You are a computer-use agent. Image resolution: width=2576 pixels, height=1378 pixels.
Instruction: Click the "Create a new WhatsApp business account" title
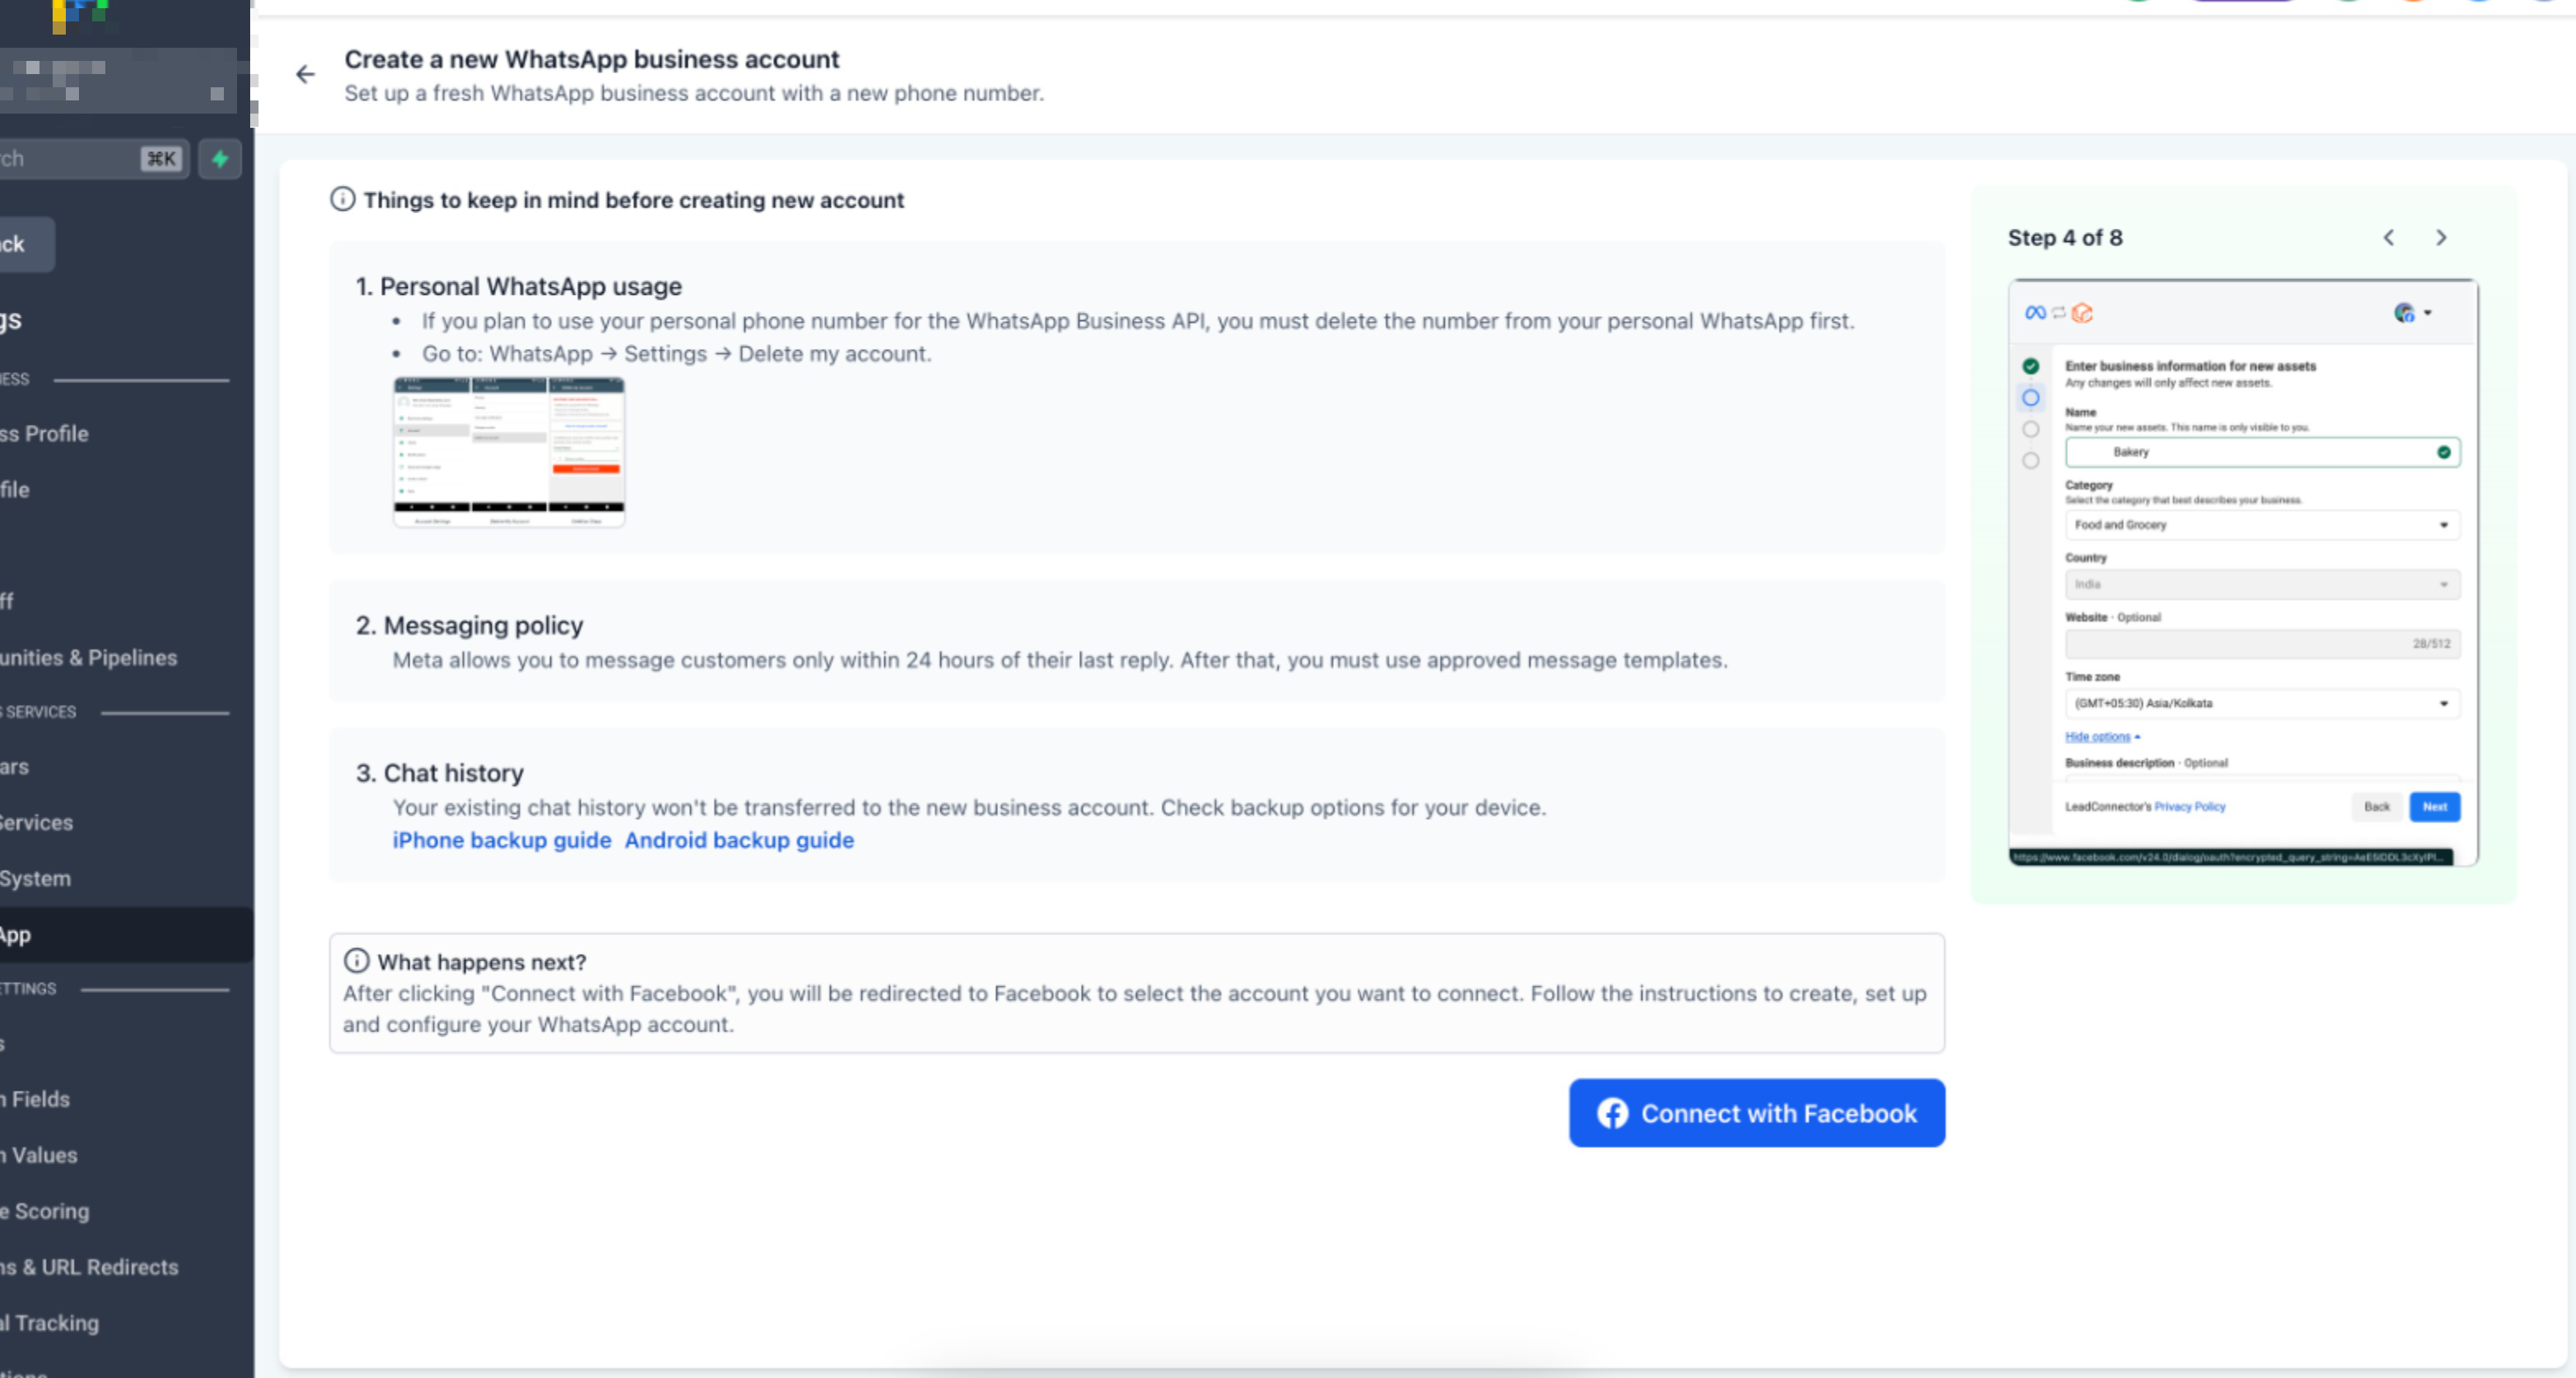pos(591,59)
